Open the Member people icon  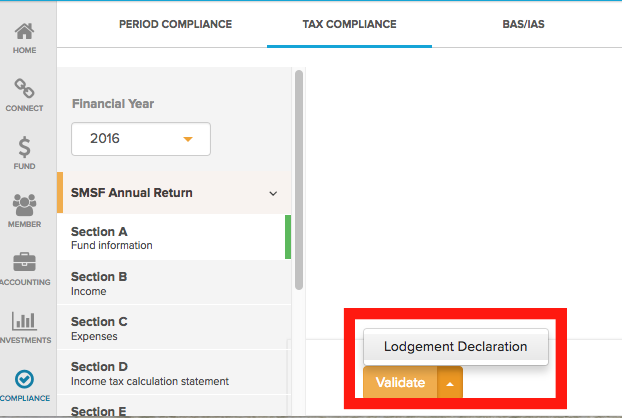24,205
